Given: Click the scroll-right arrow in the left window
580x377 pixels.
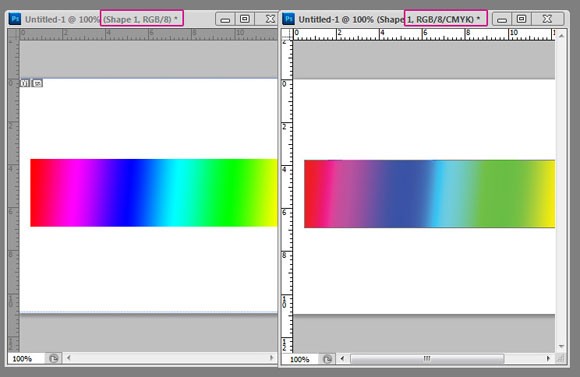Looking at the screenshot, I should 272,358.
